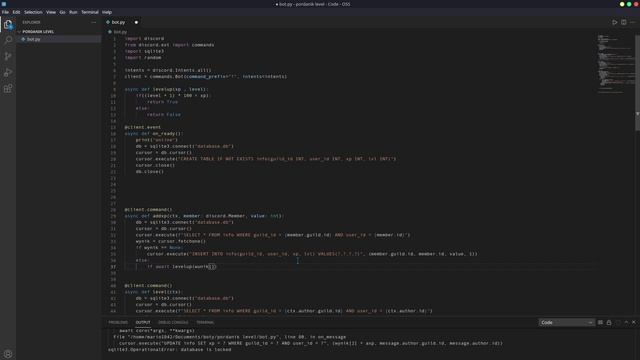Open Explorer panel More Actions ellipsis

point(94,22)
